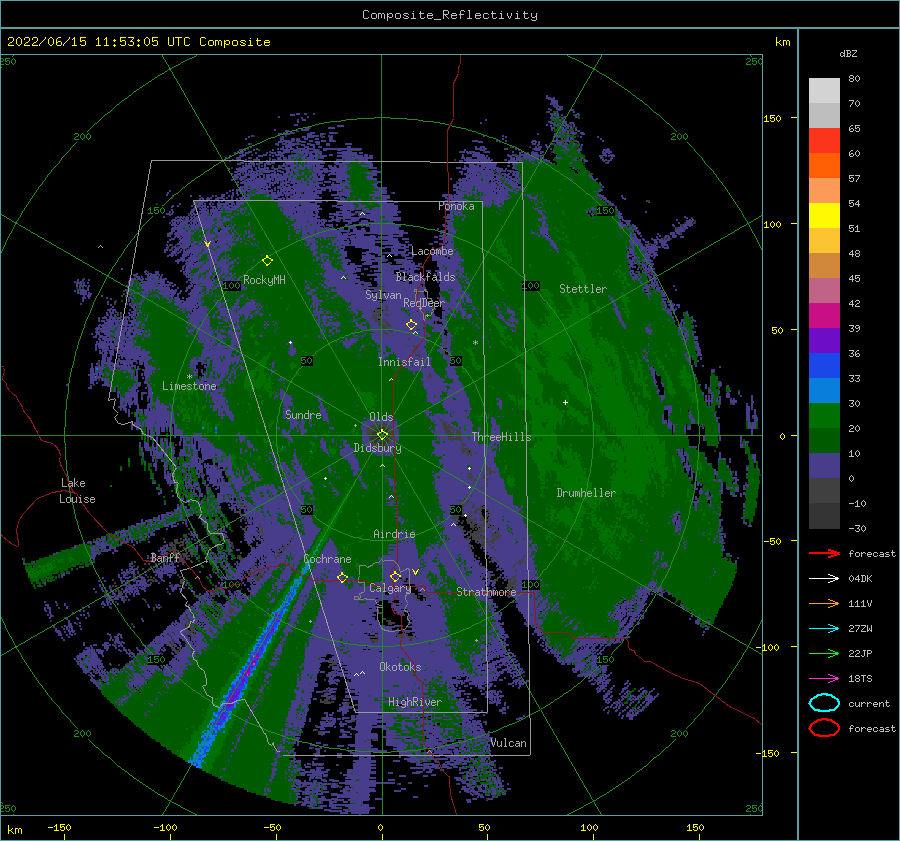Screen dimensions: 900x841
Task: Select the yellow diamond marker near RockyMH
Action: pyautogui.click(x=267, y=261)
